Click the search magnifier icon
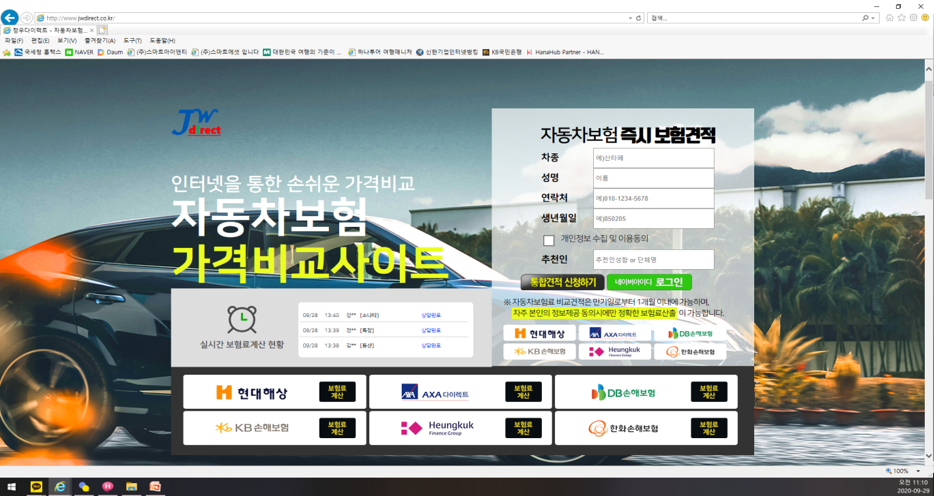 (865, 18)
